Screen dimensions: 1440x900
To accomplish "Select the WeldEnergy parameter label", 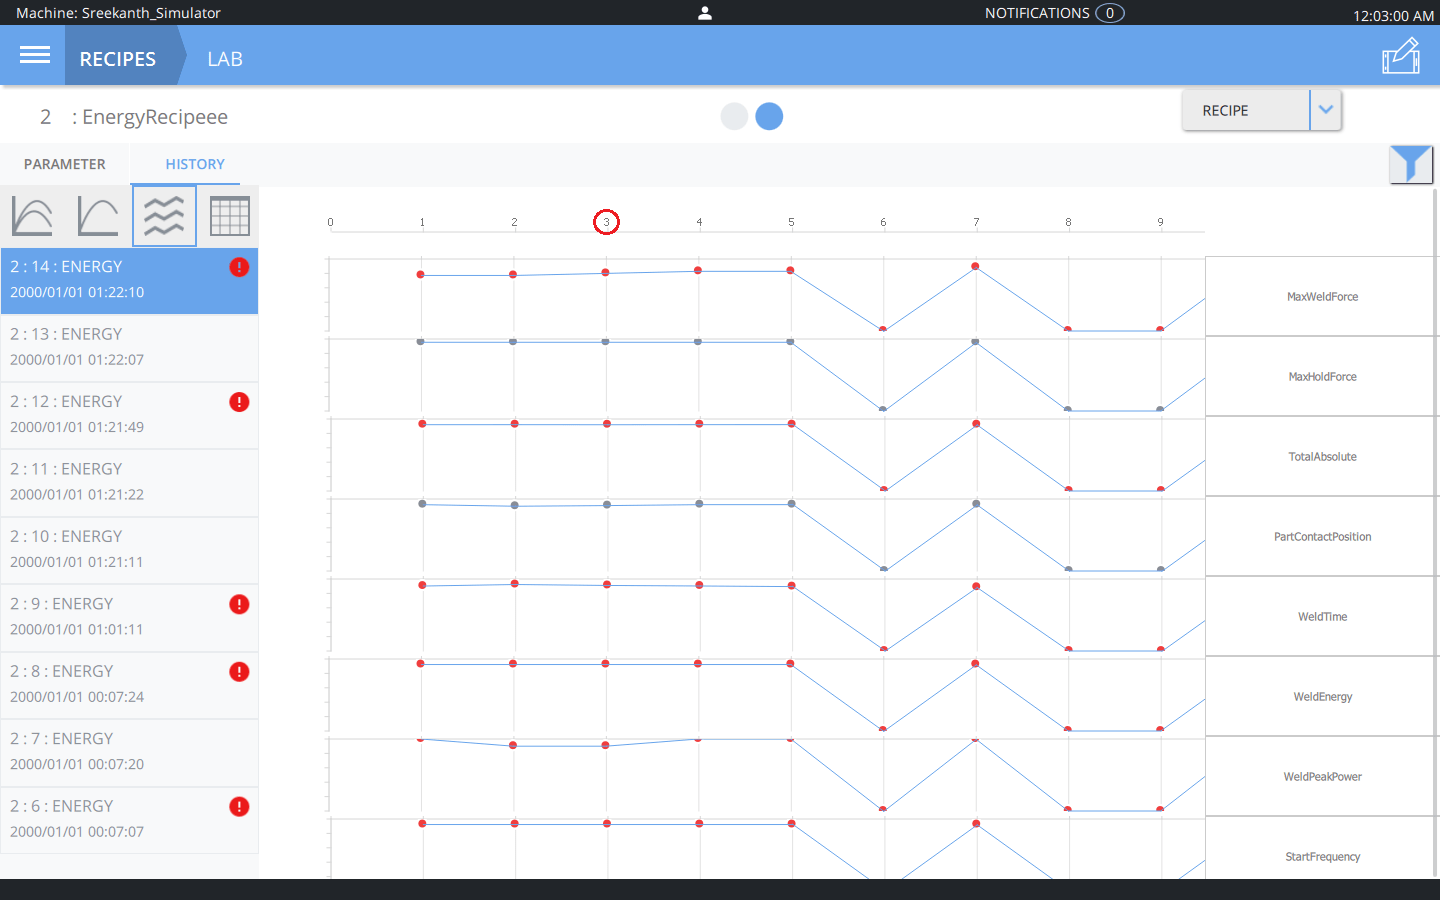I will [1322, 696].
